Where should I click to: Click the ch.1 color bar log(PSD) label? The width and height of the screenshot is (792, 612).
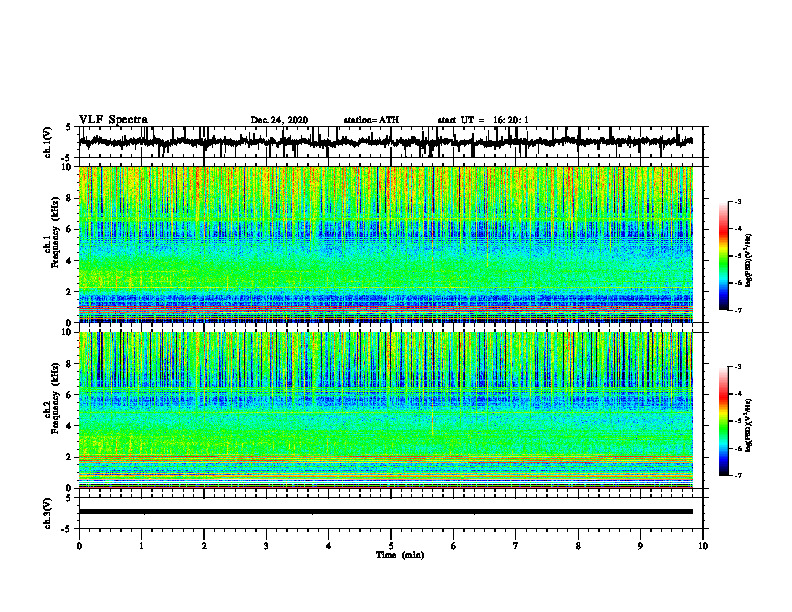click(x=749, y=261)
